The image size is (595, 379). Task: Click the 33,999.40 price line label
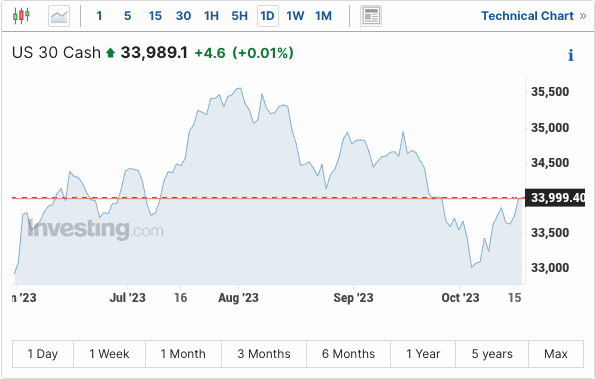tap(555, 198)
